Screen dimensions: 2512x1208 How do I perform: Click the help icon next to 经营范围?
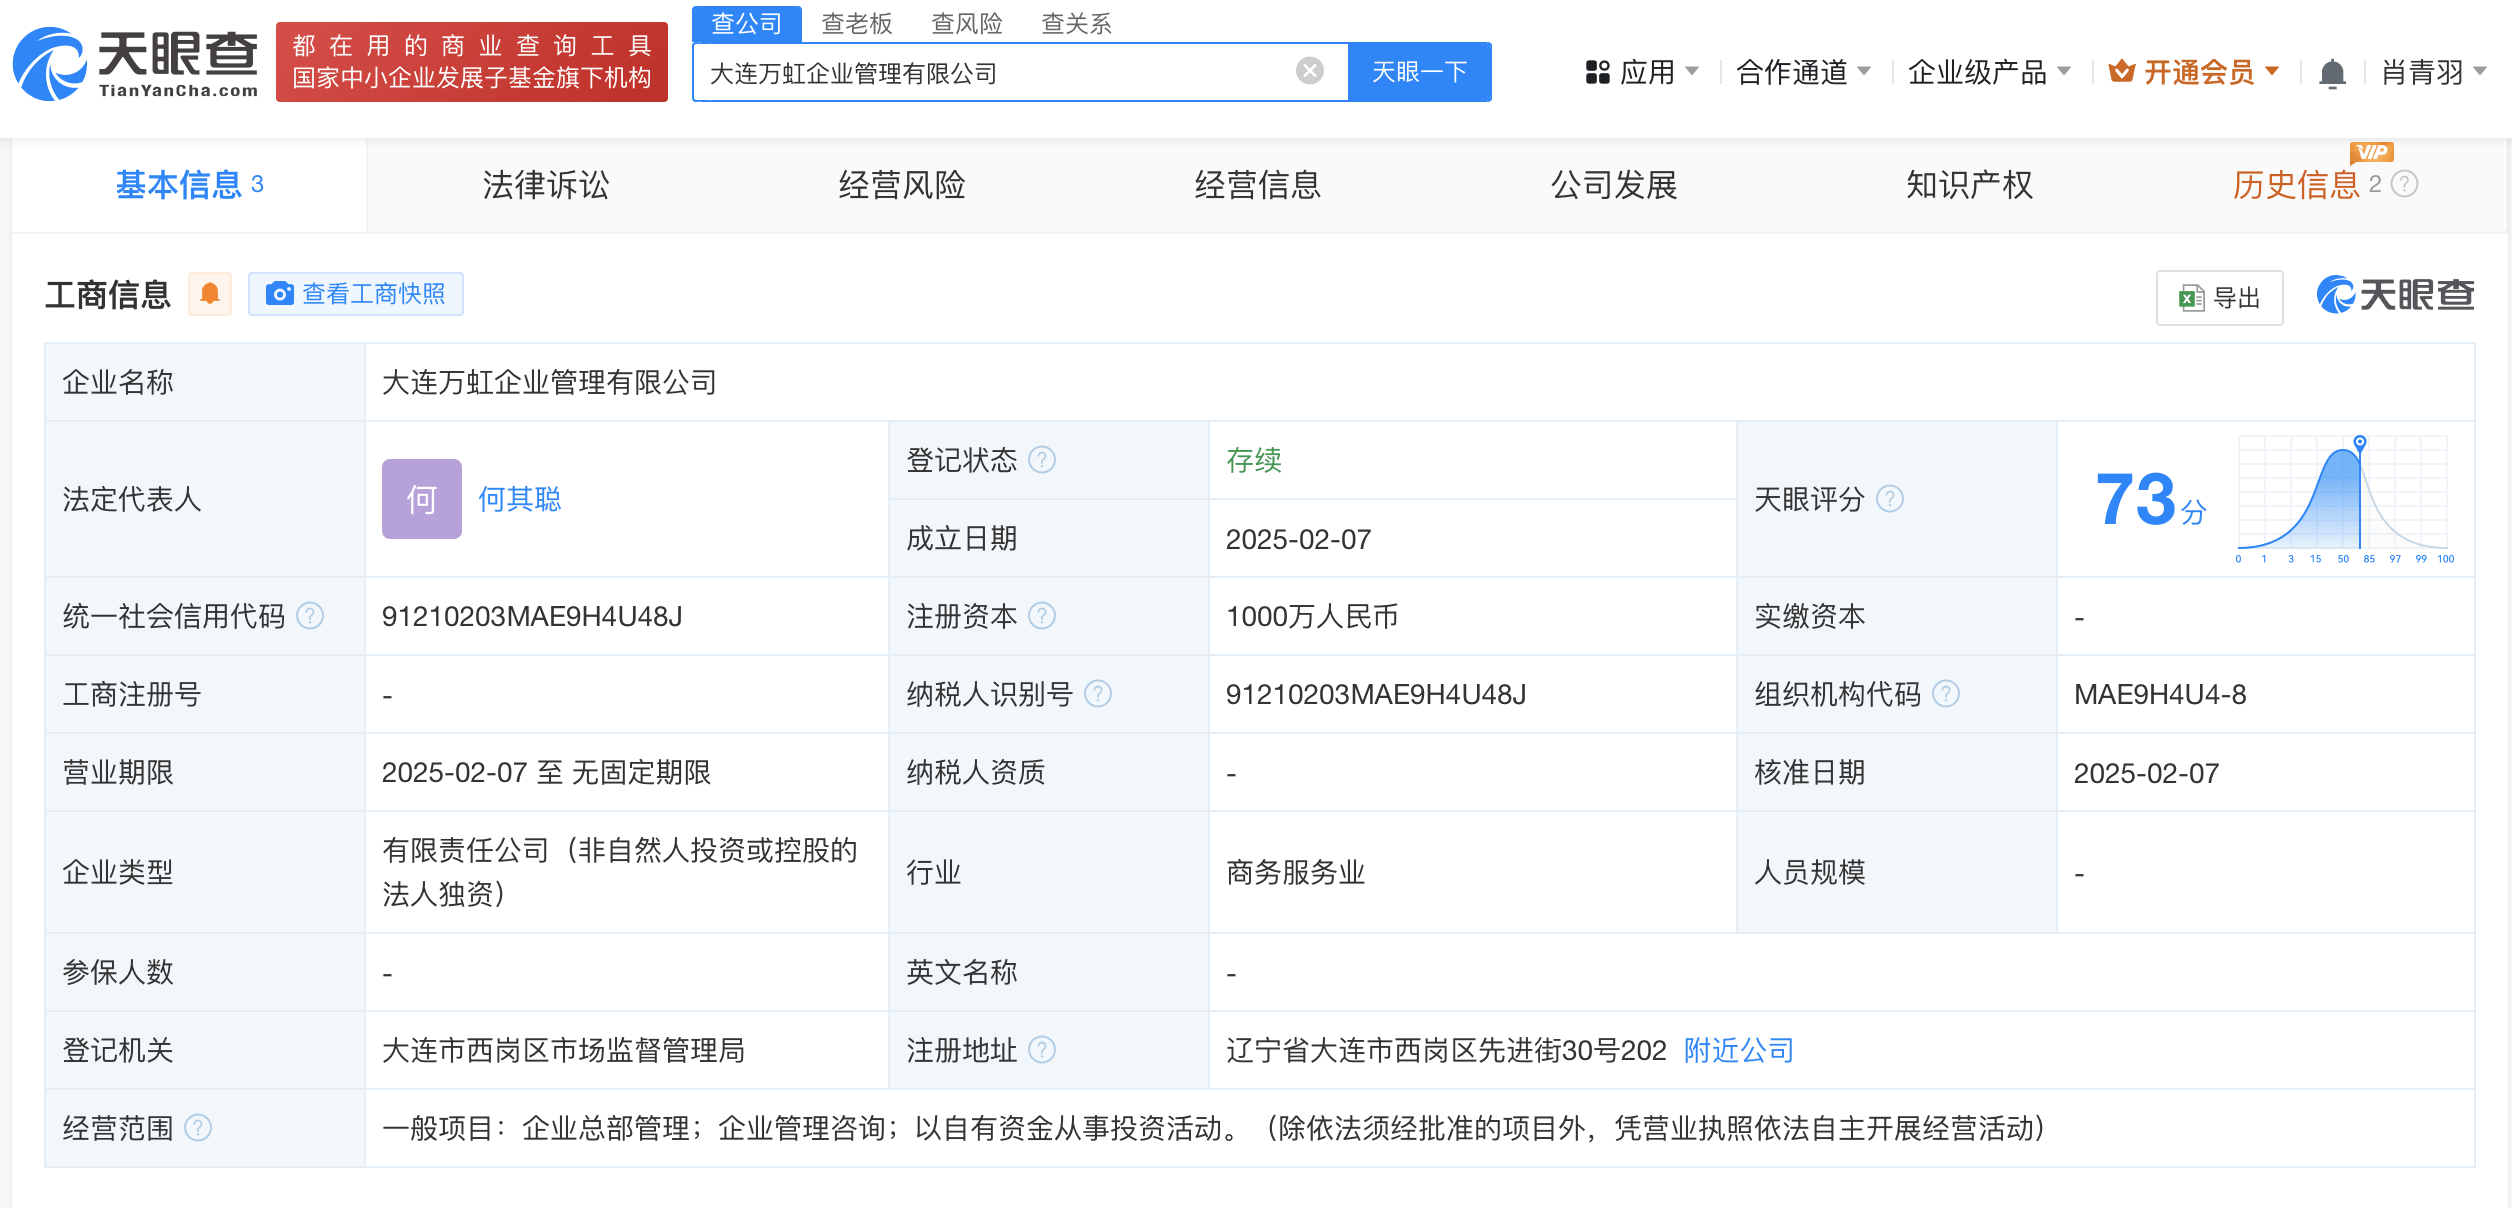pyautogui.click(x=199, y=1128)
